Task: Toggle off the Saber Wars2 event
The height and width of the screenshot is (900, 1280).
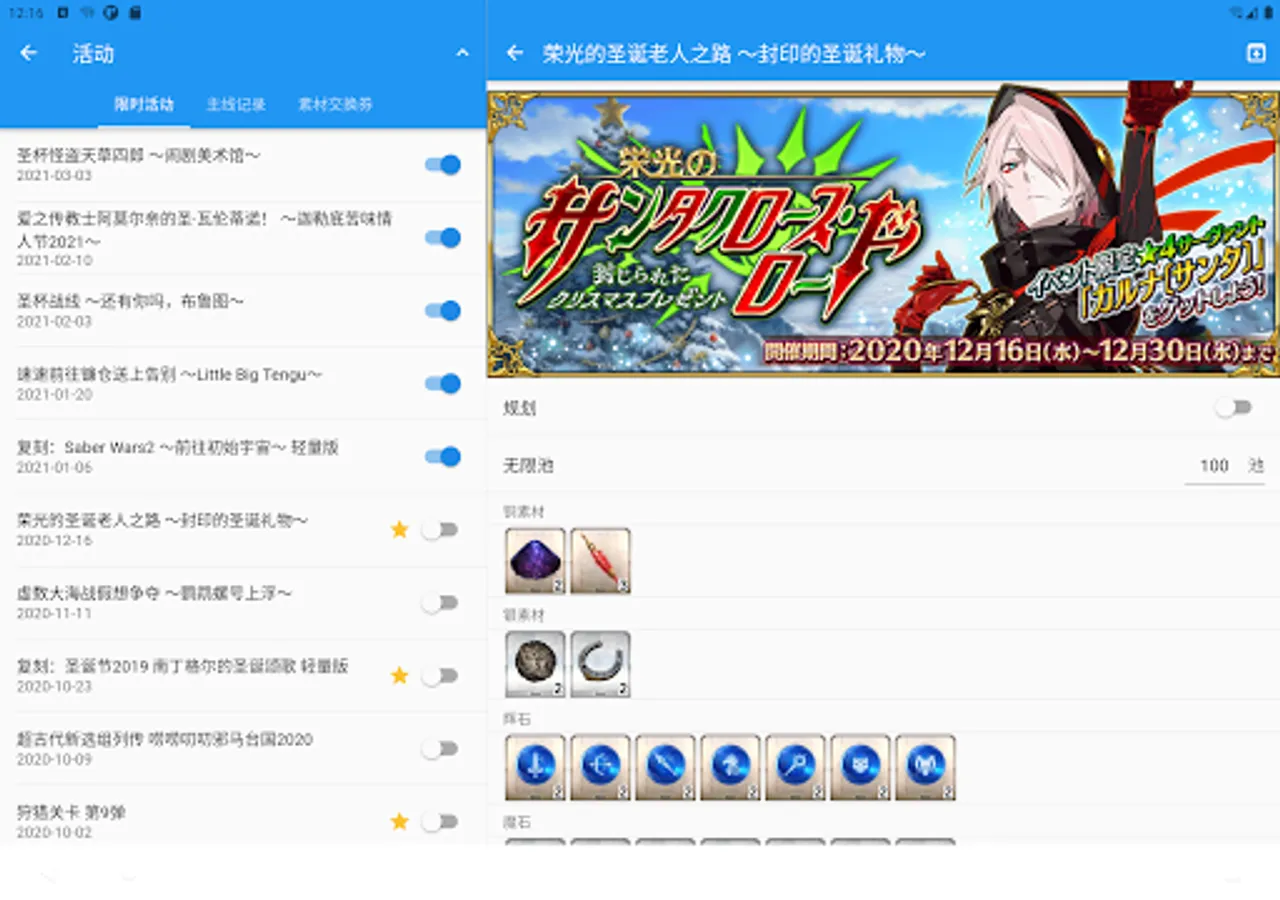Action: [x=443, y=457]
